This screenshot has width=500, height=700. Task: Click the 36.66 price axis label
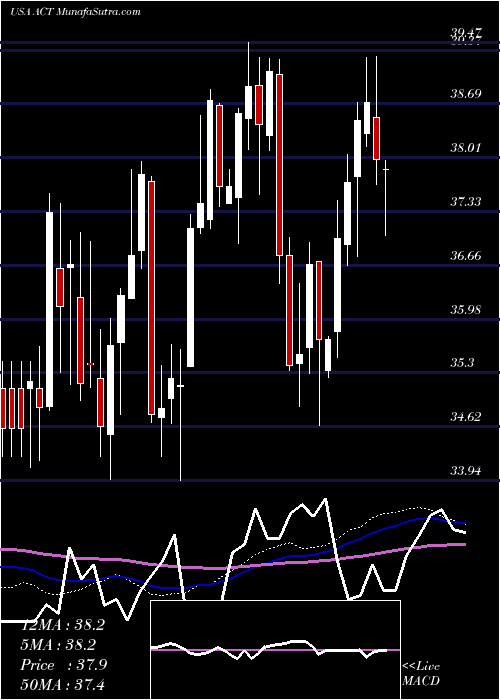(x=466, y=255)
